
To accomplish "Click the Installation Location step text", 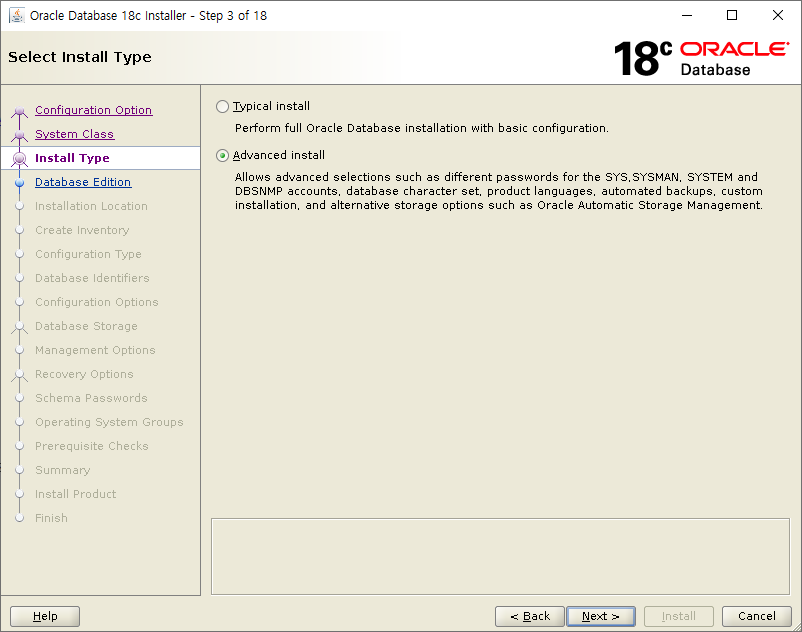I will (91, 206).
